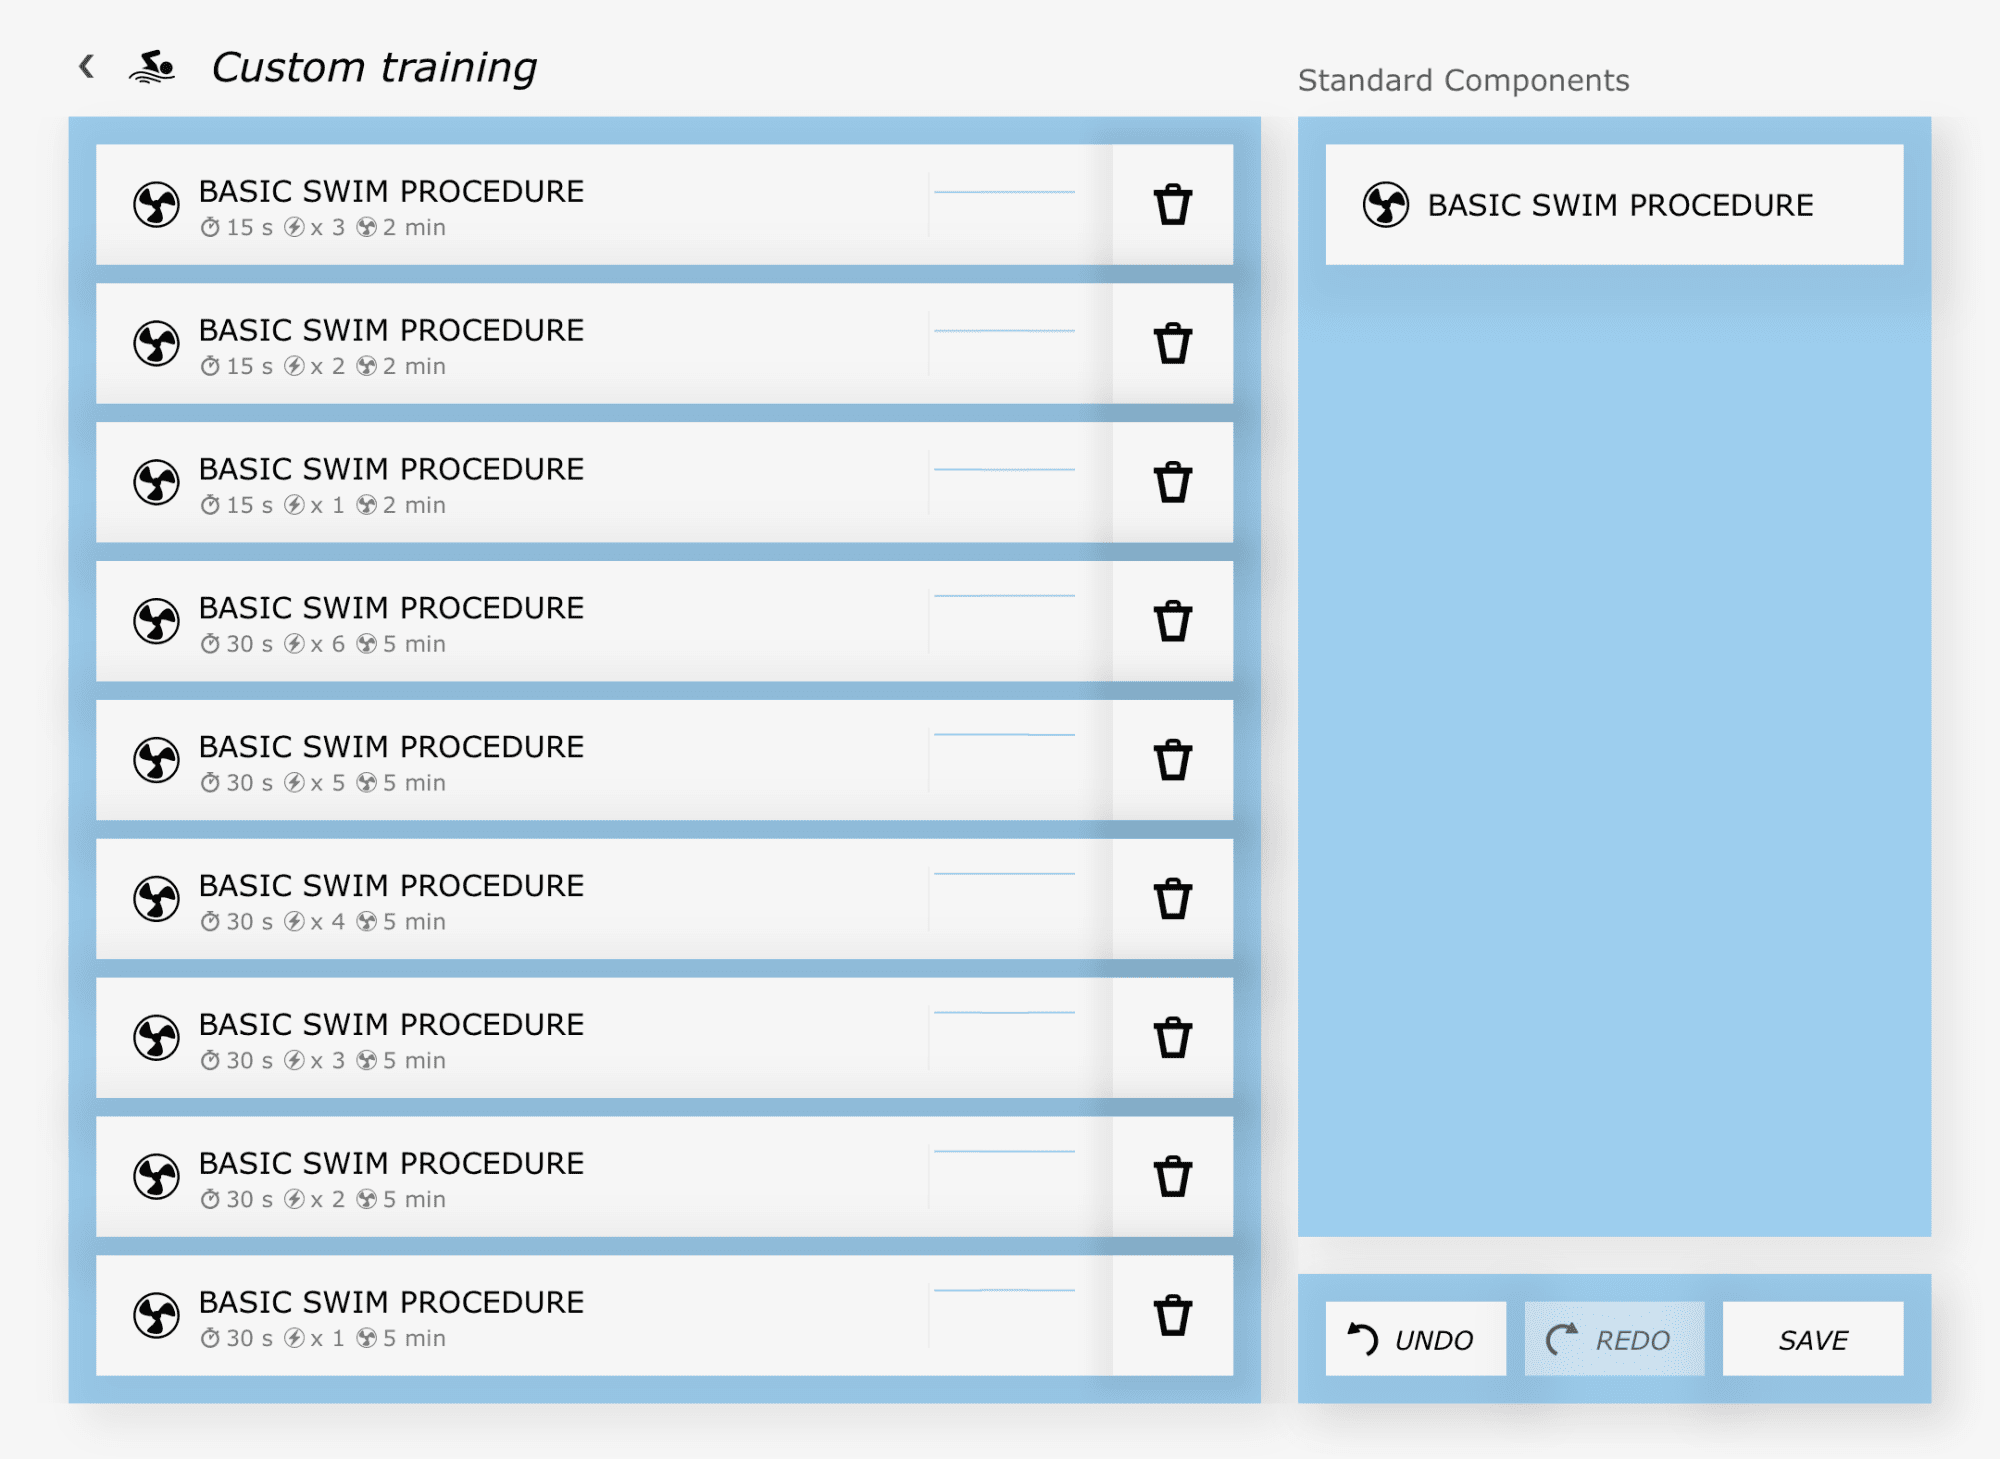The height and width of the screenshot is (1459, 2000).
Task: Click the REDO button
Action: [1615, 1340]
